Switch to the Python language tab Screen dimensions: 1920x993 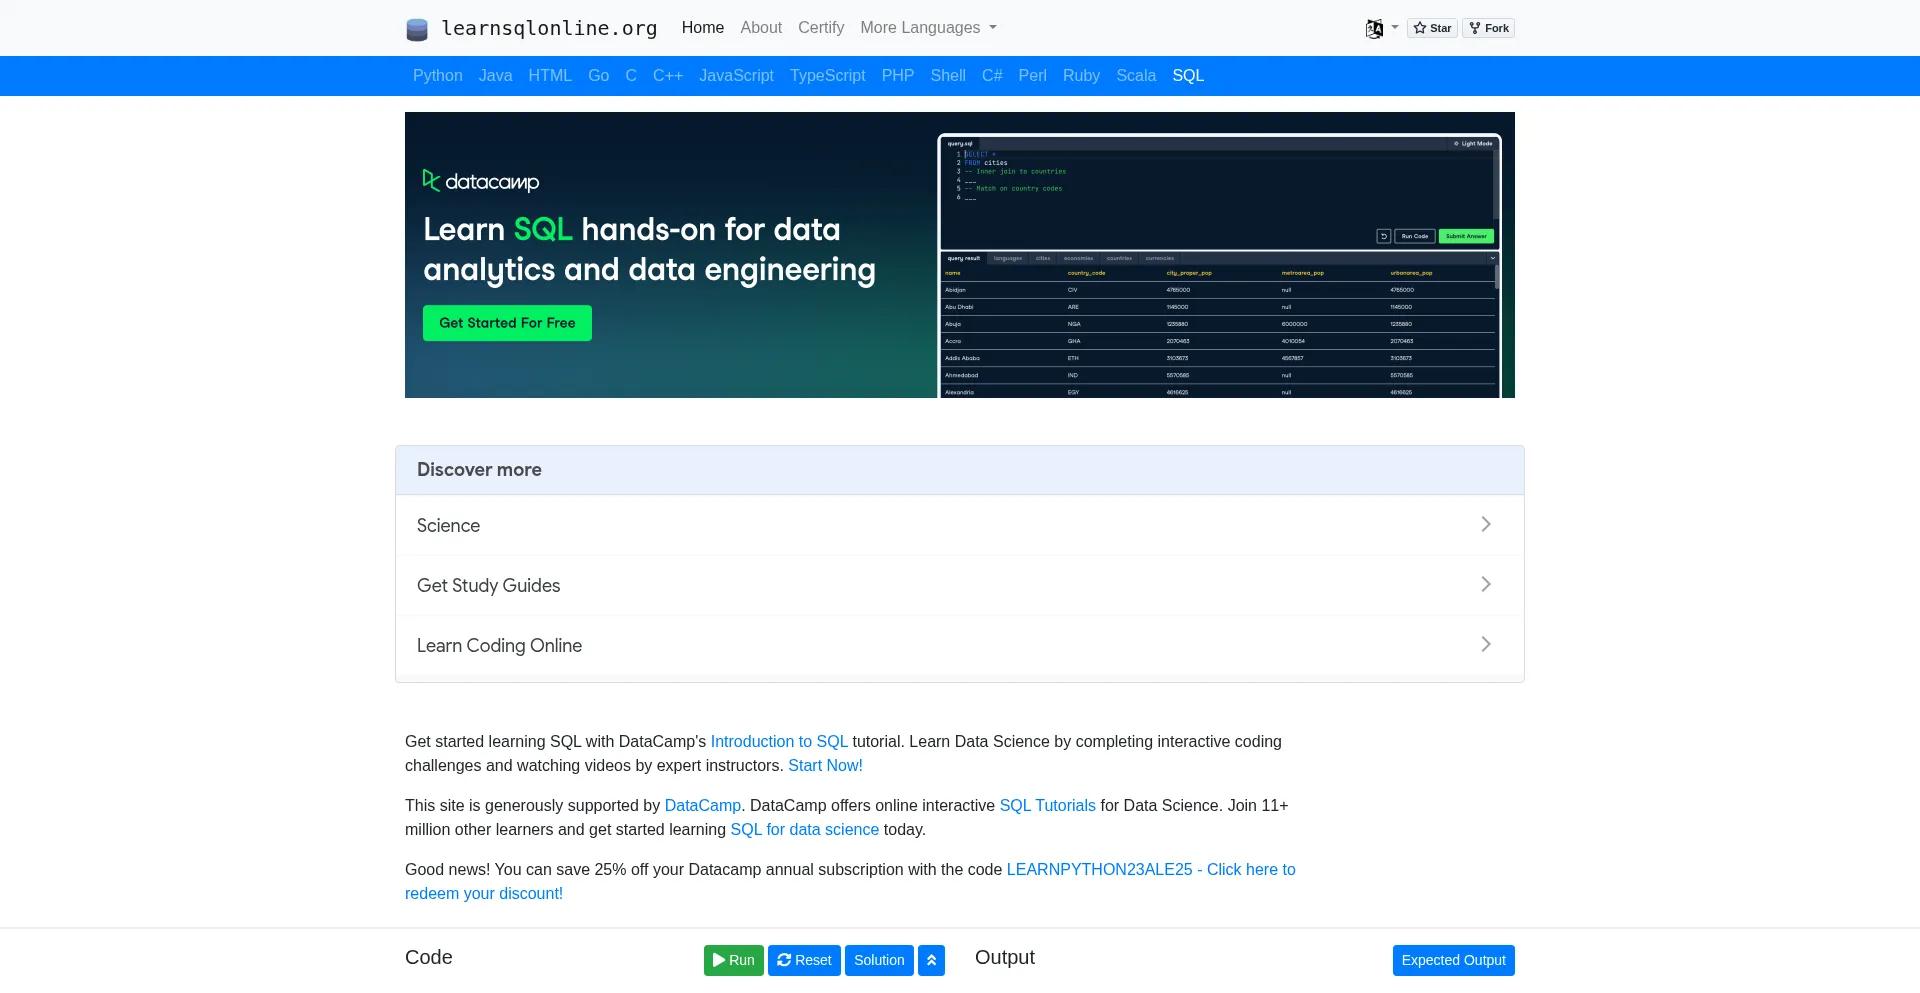tap(438, 76)
